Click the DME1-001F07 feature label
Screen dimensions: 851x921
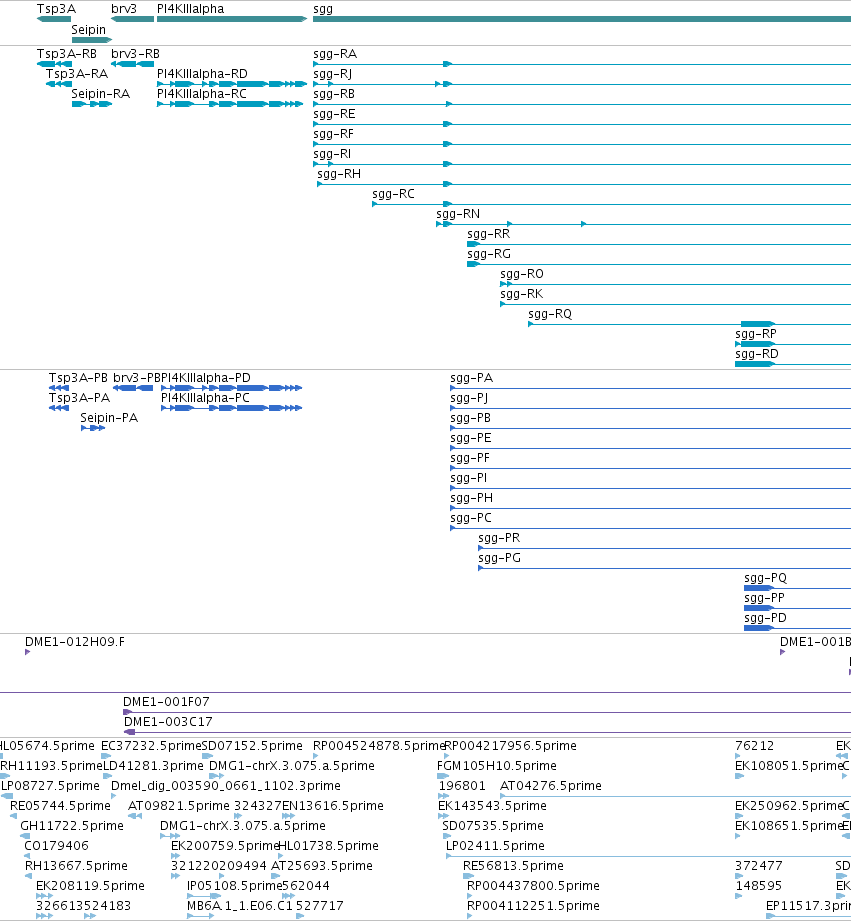pyautogui.click(x=166, y=701)
